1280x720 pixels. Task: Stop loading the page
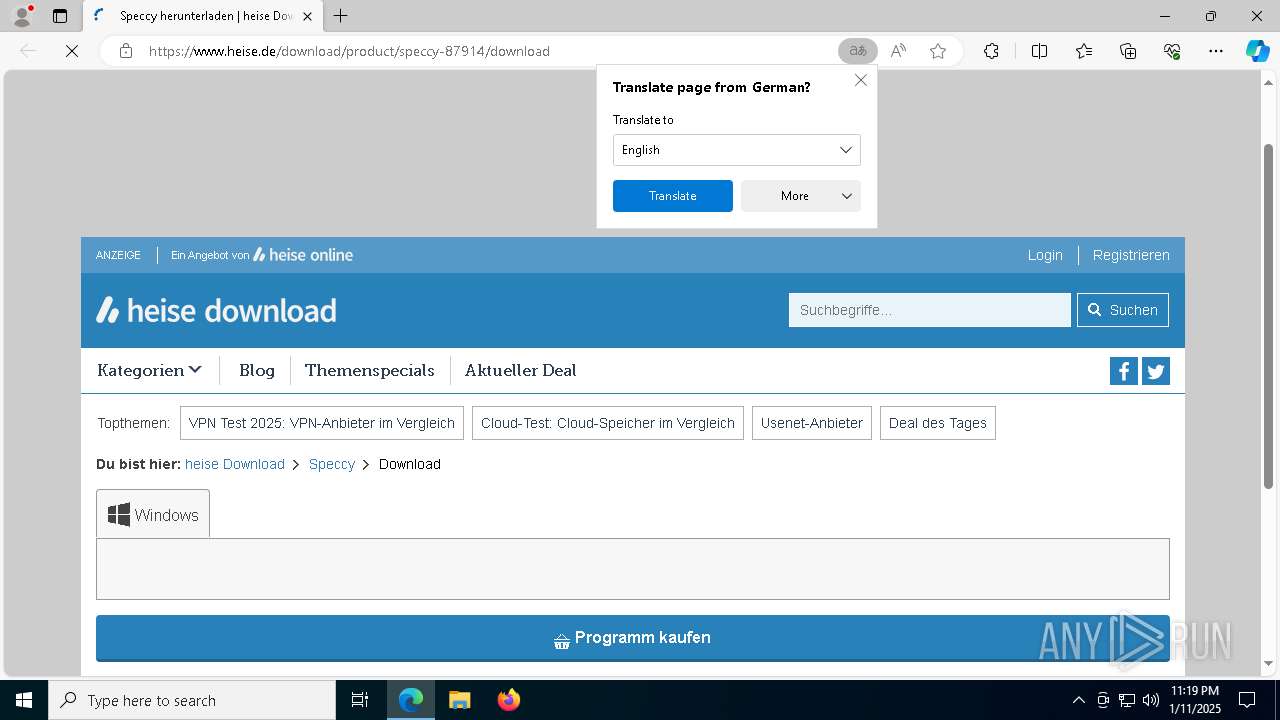(72, 51)
